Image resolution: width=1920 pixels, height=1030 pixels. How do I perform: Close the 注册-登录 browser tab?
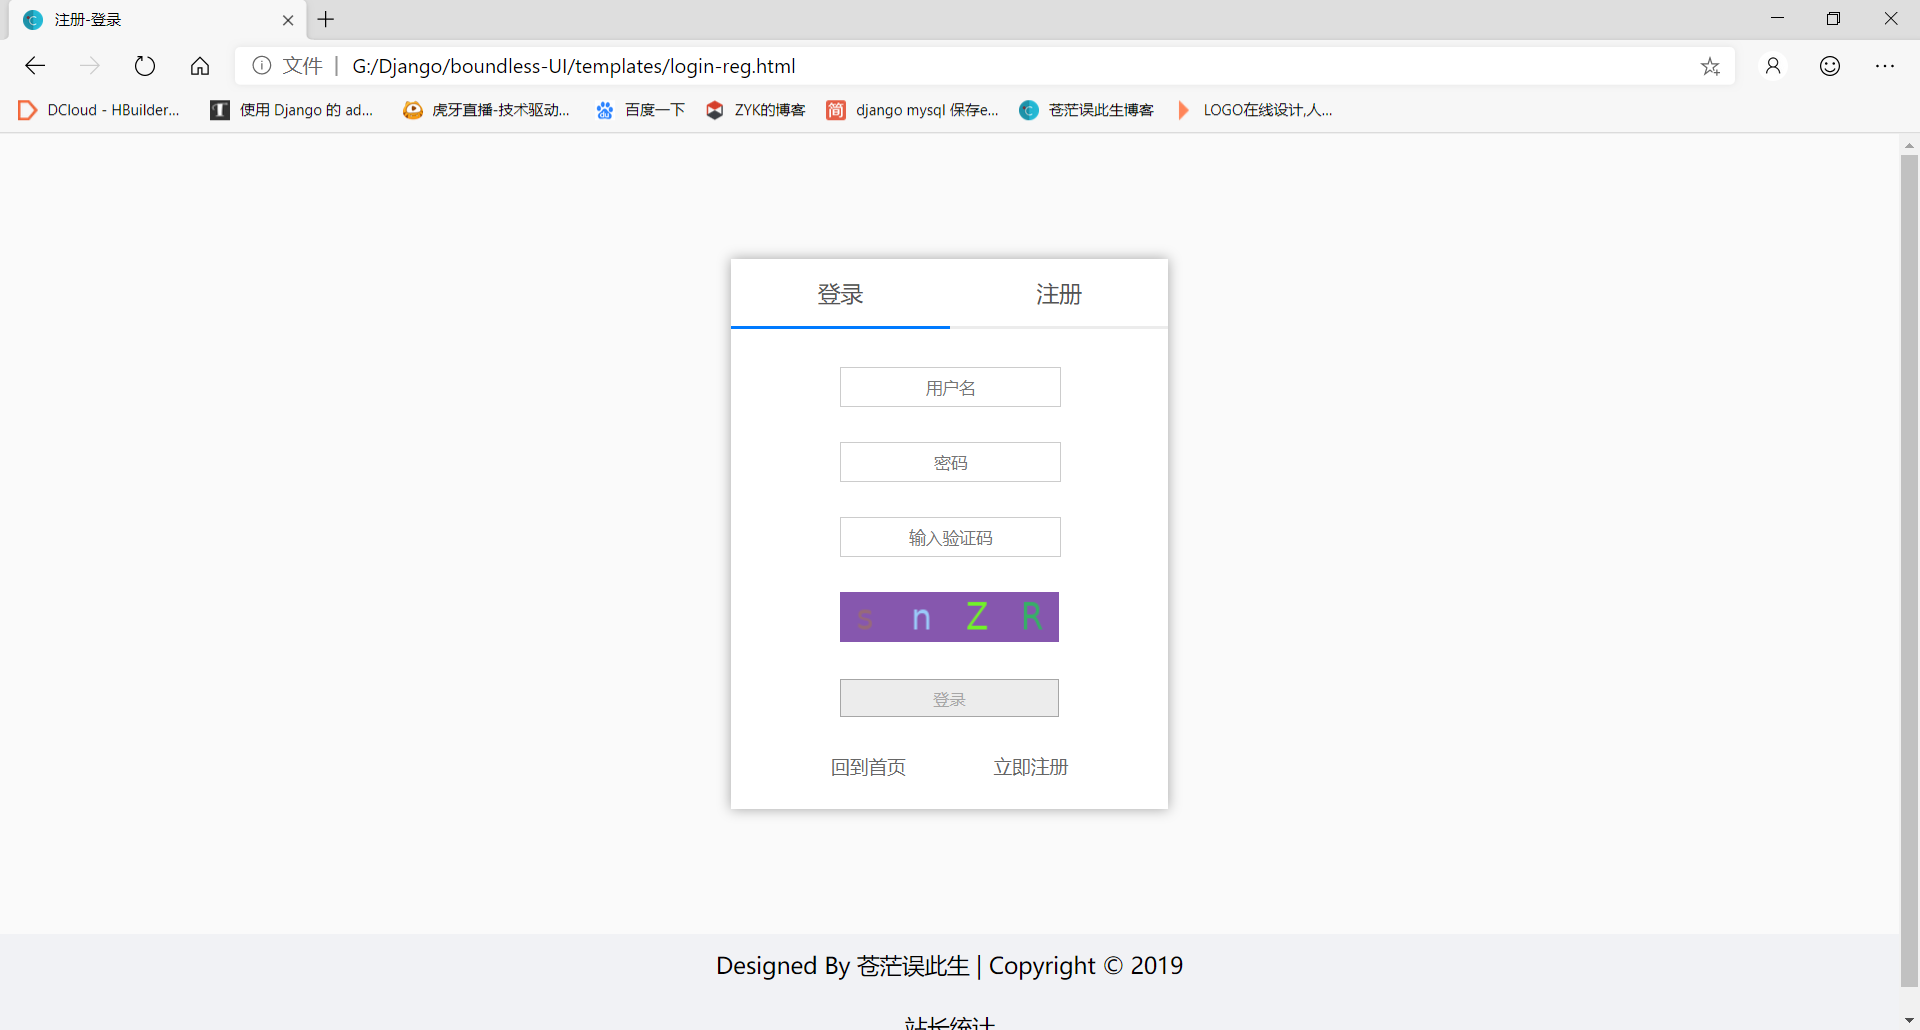point(288,20)
